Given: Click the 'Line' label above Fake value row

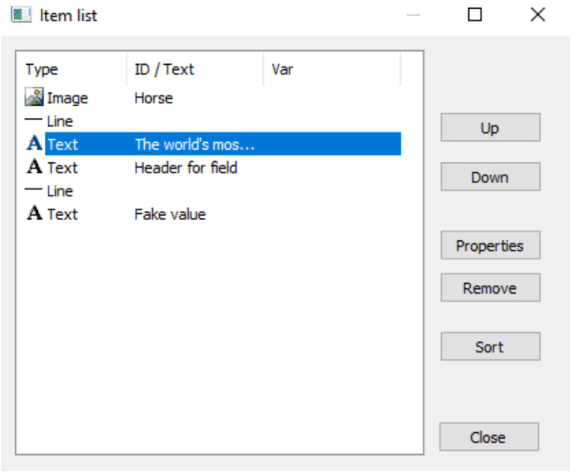Looking at the screenshot, I should [60, 191].
